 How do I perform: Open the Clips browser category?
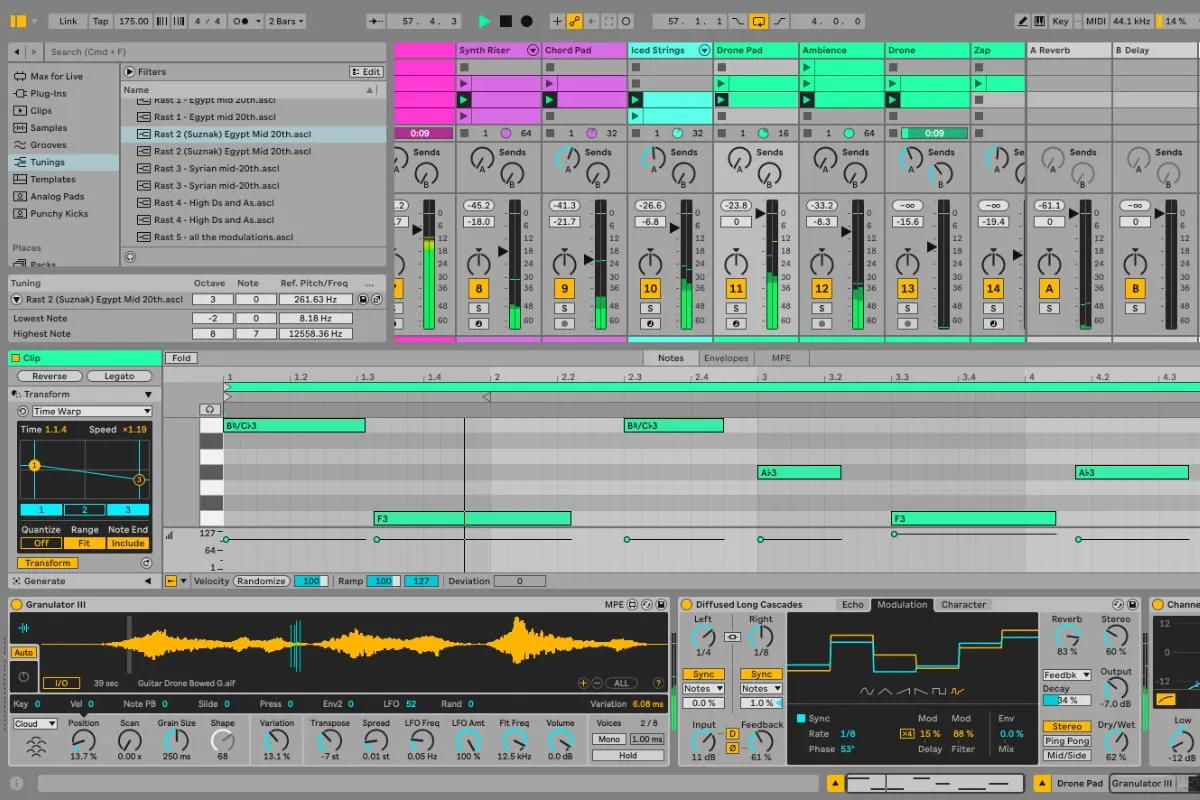[x=41, y=111]
